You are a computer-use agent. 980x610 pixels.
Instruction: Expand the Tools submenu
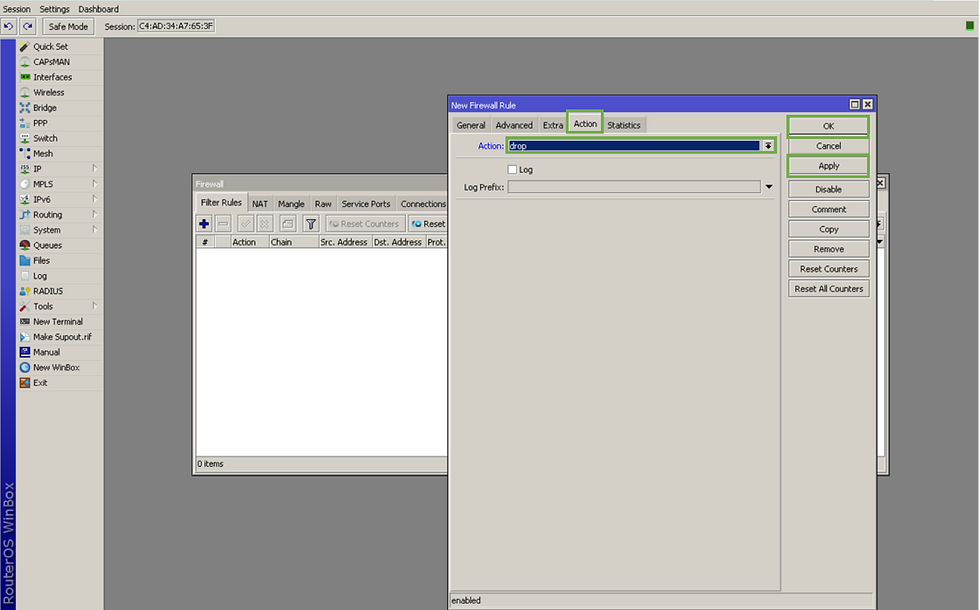click(x=94, y=306)
